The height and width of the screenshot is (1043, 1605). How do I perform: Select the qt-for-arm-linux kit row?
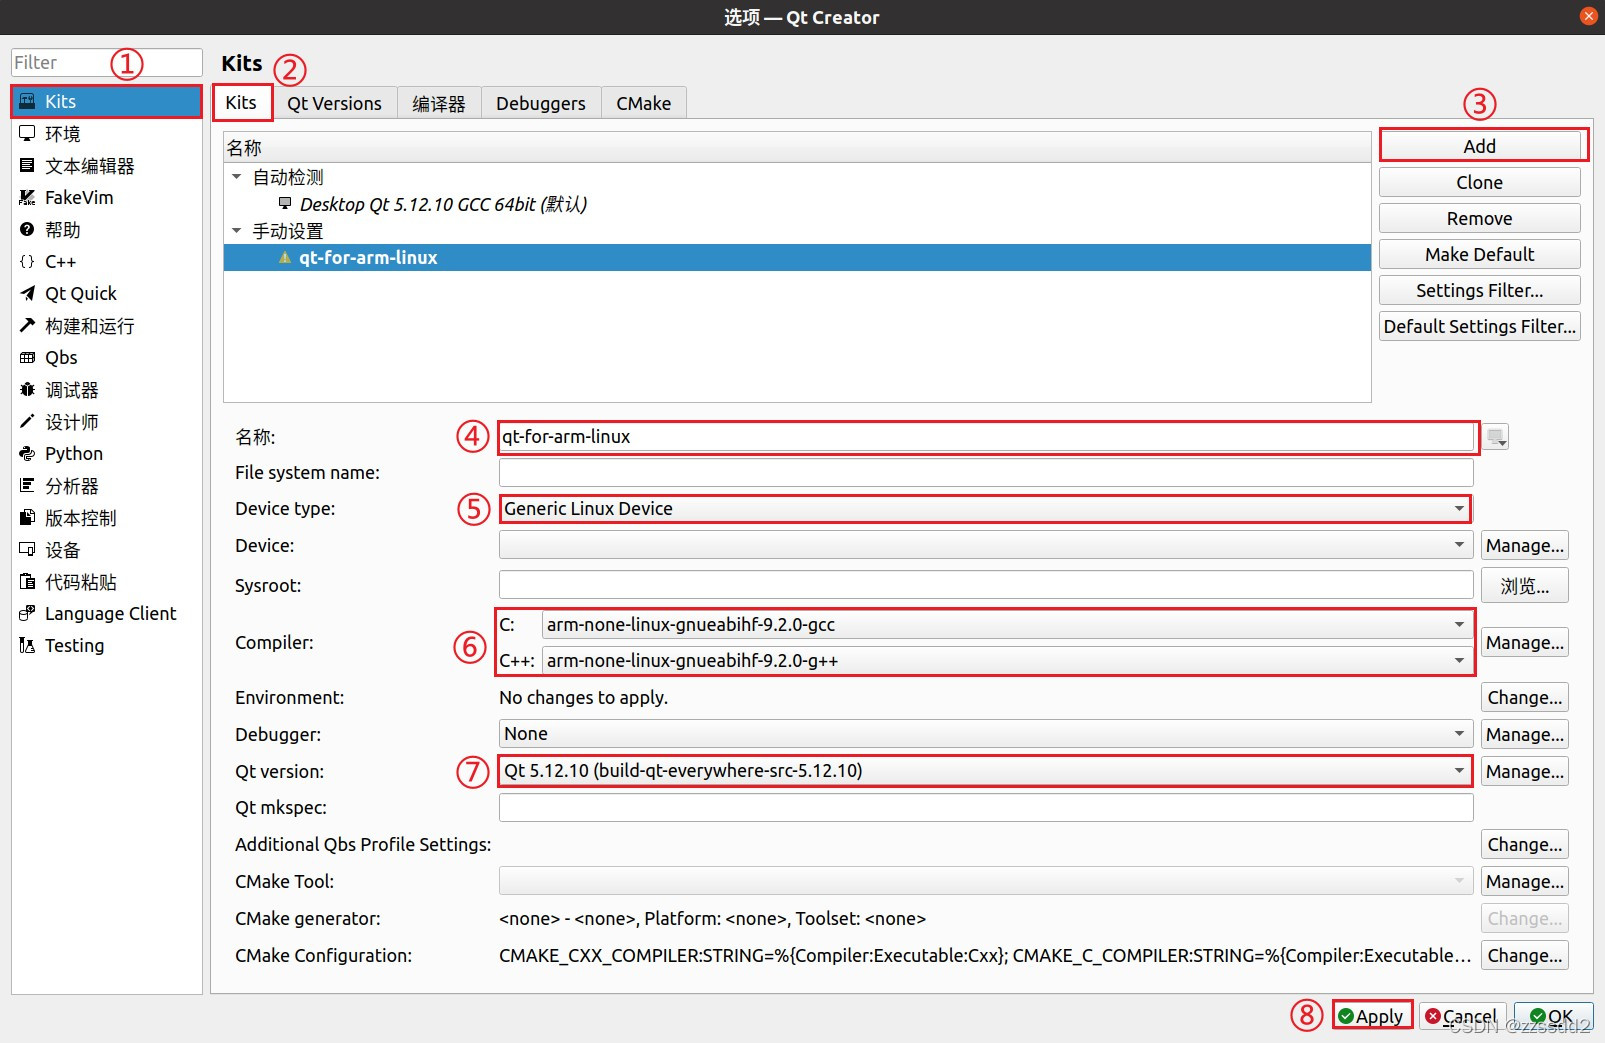pyautogui.click(x=797, y=258)
